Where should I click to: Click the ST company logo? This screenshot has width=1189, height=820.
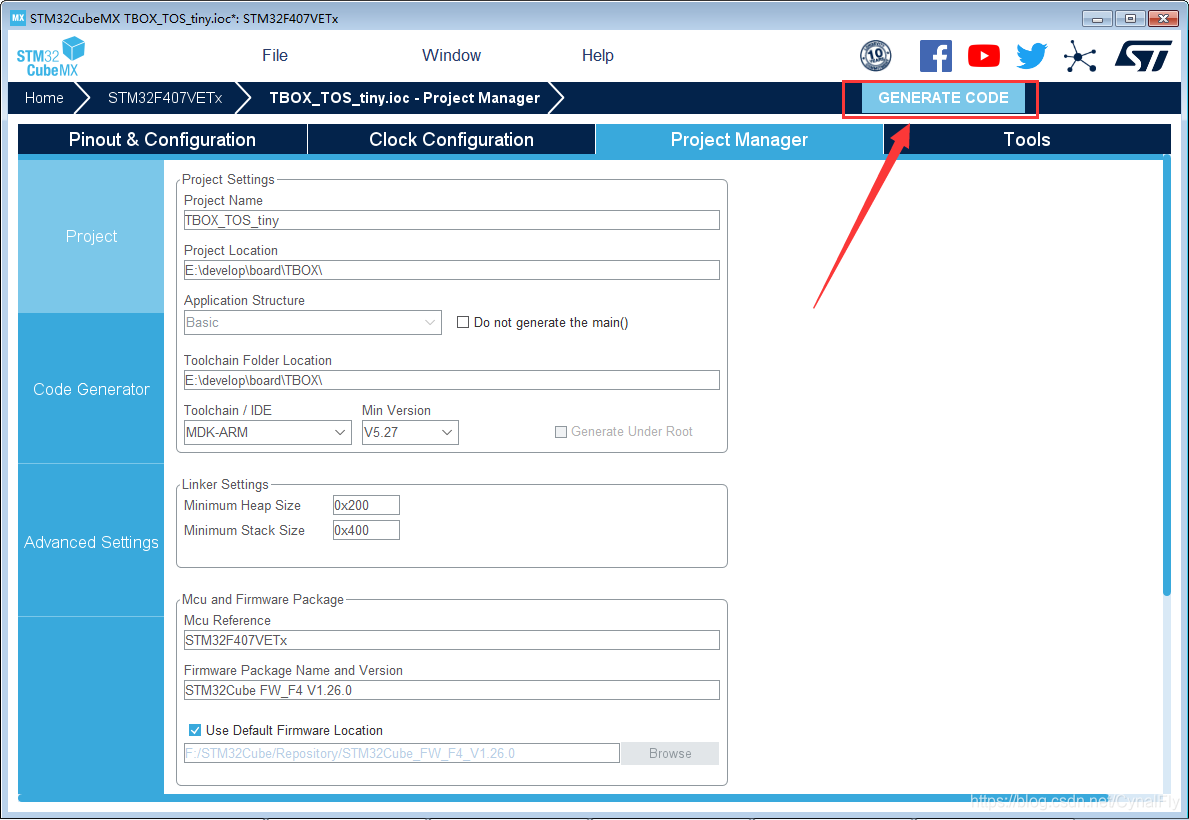1144,56
